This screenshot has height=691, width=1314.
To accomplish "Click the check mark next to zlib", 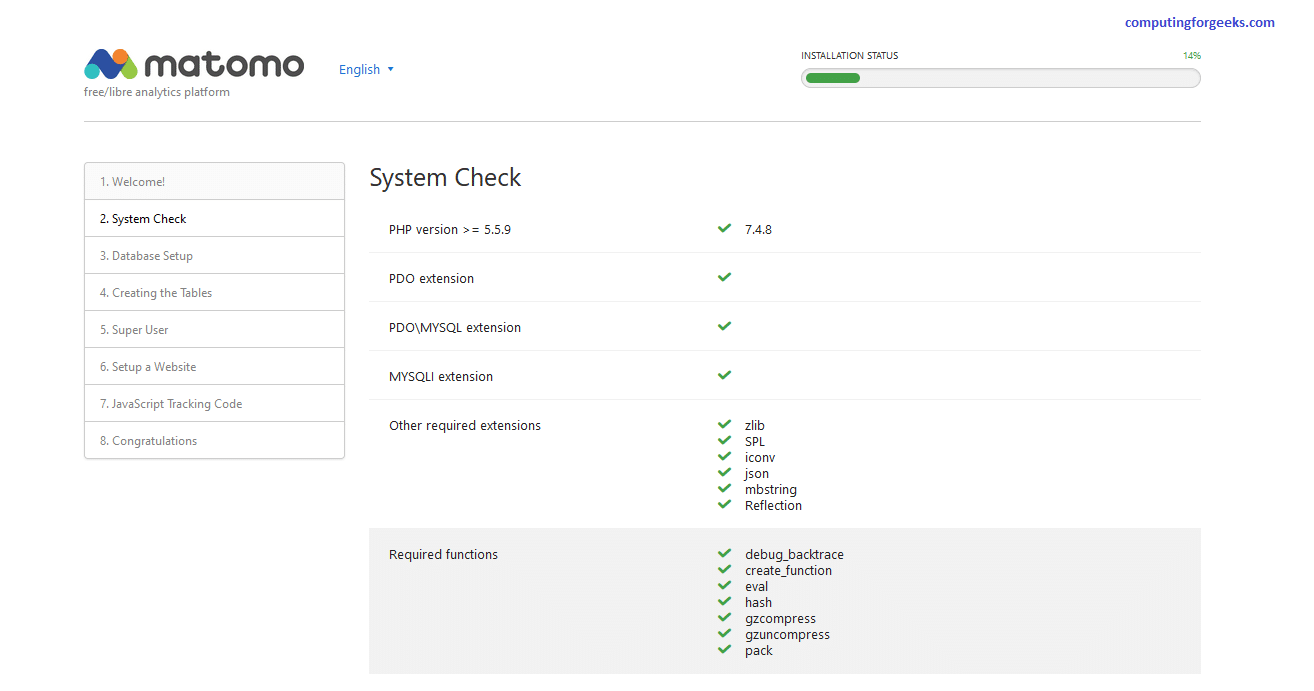I will [x=725, y=424].
